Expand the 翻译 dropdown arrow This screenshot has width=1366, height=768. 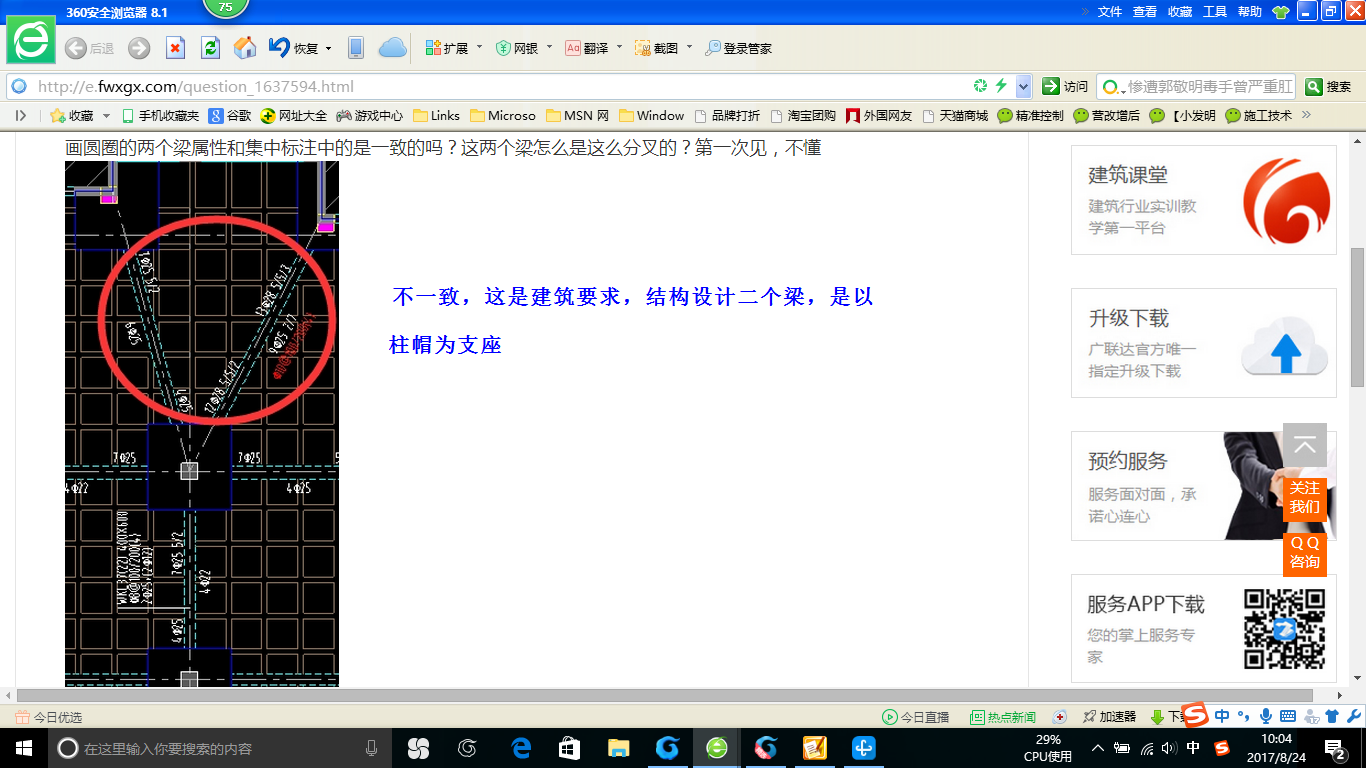619,48
